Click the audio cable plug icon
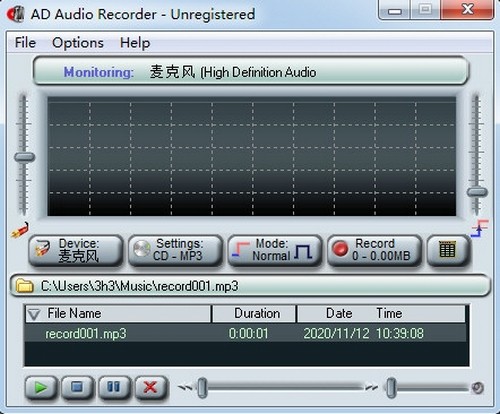Viewport: 500px width, 414px height. [20, 230]
